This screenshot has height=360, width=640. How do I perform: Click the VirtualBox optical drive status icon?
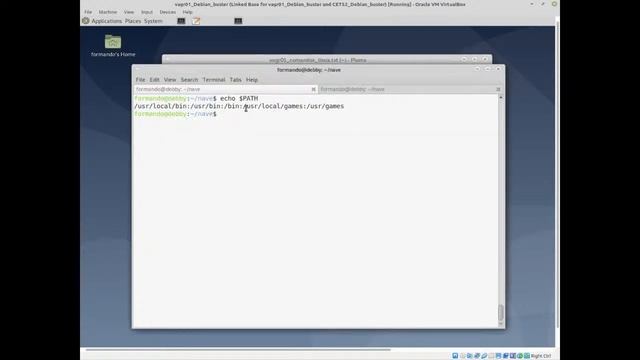[462, 356]
